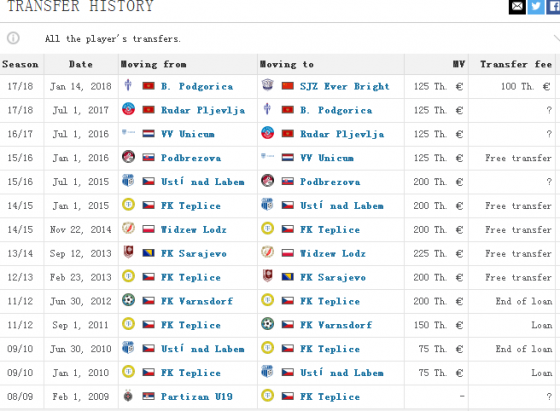Click SJZ Ever Bright club crest

click(x=267, y=85)
